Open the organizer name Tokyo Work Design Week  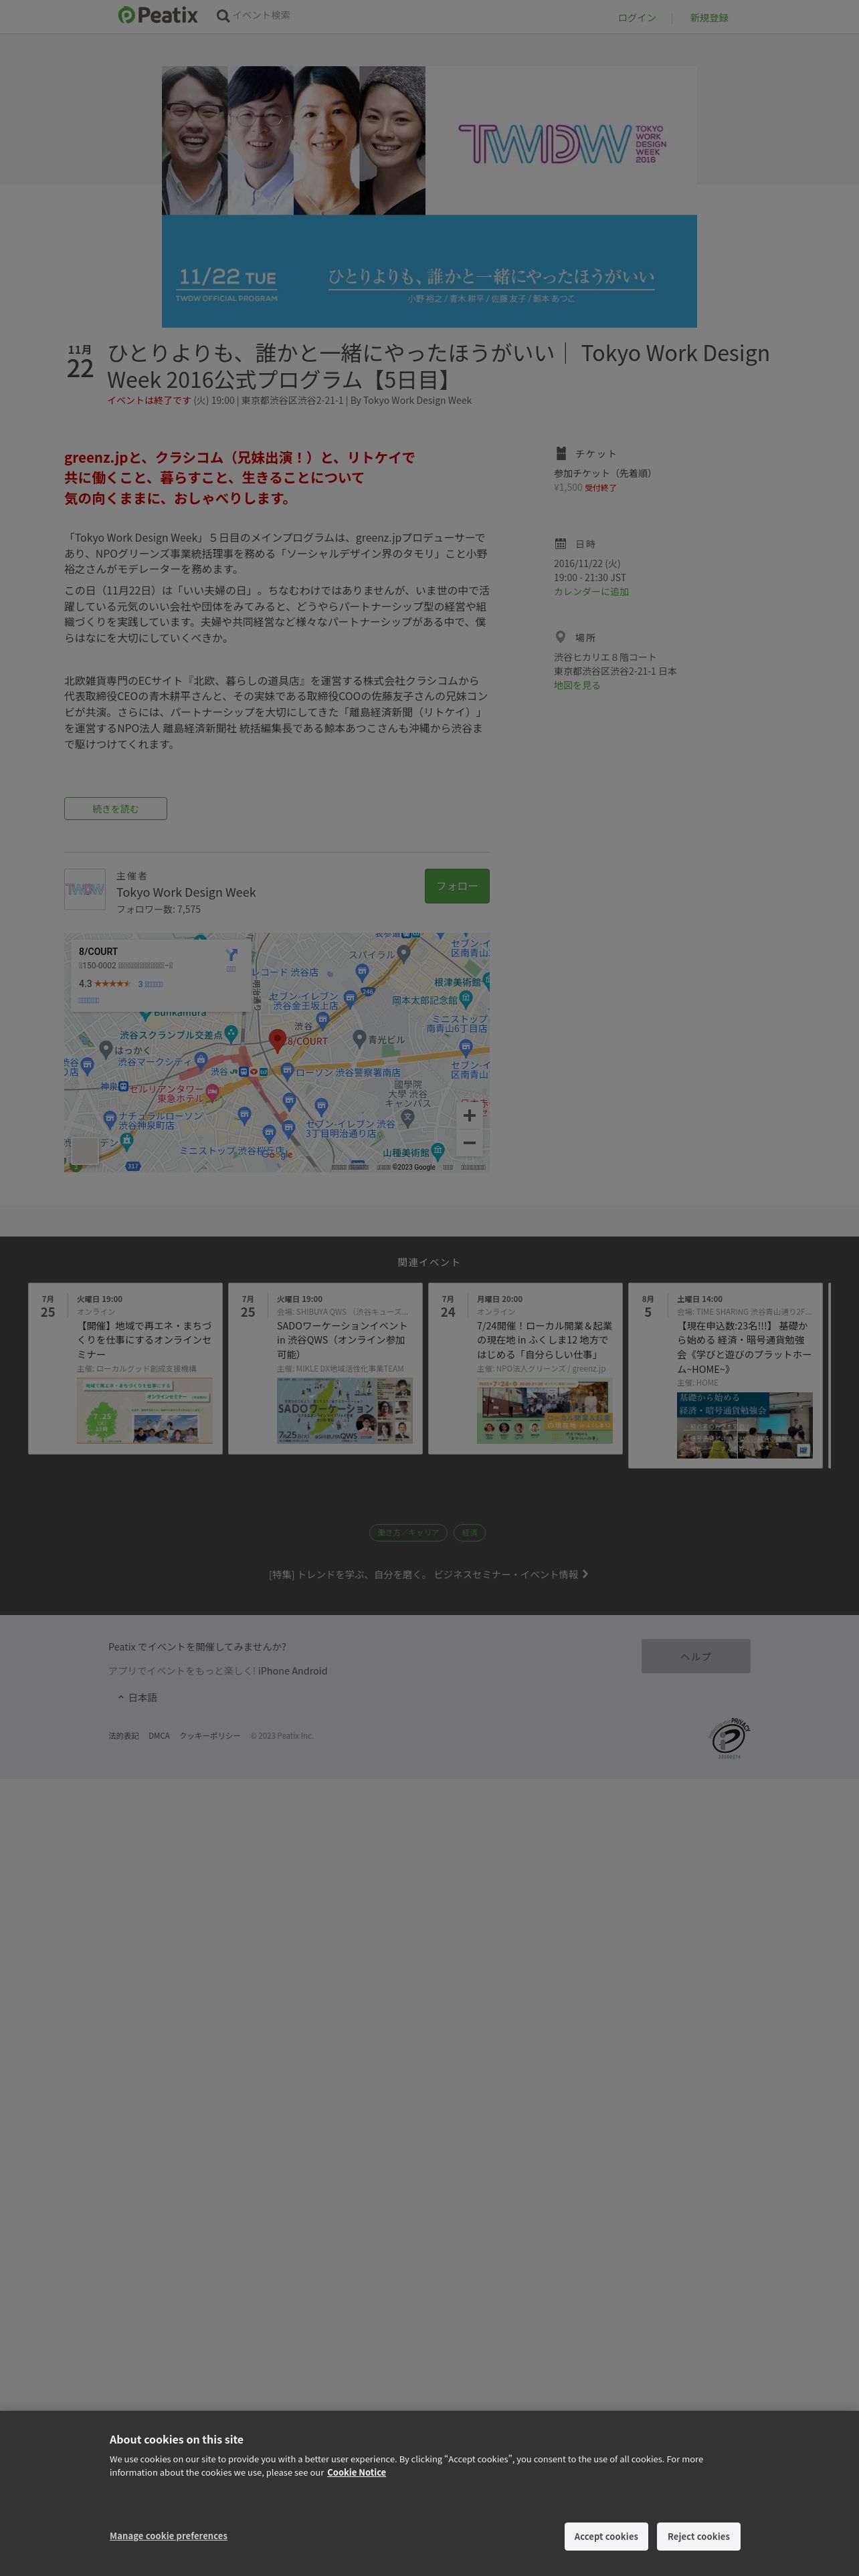[x=186, y=892]
